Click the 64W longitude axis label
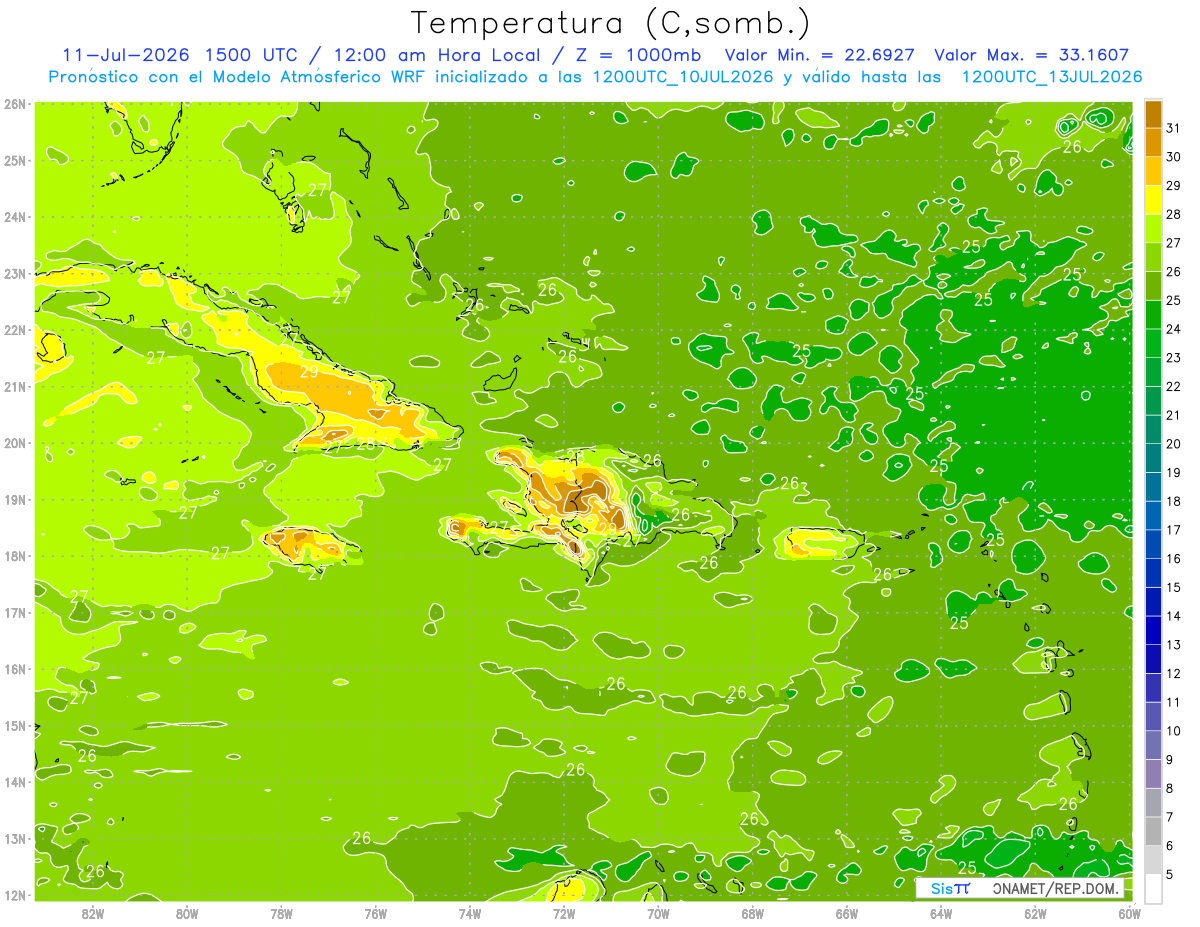 [941, 912]
